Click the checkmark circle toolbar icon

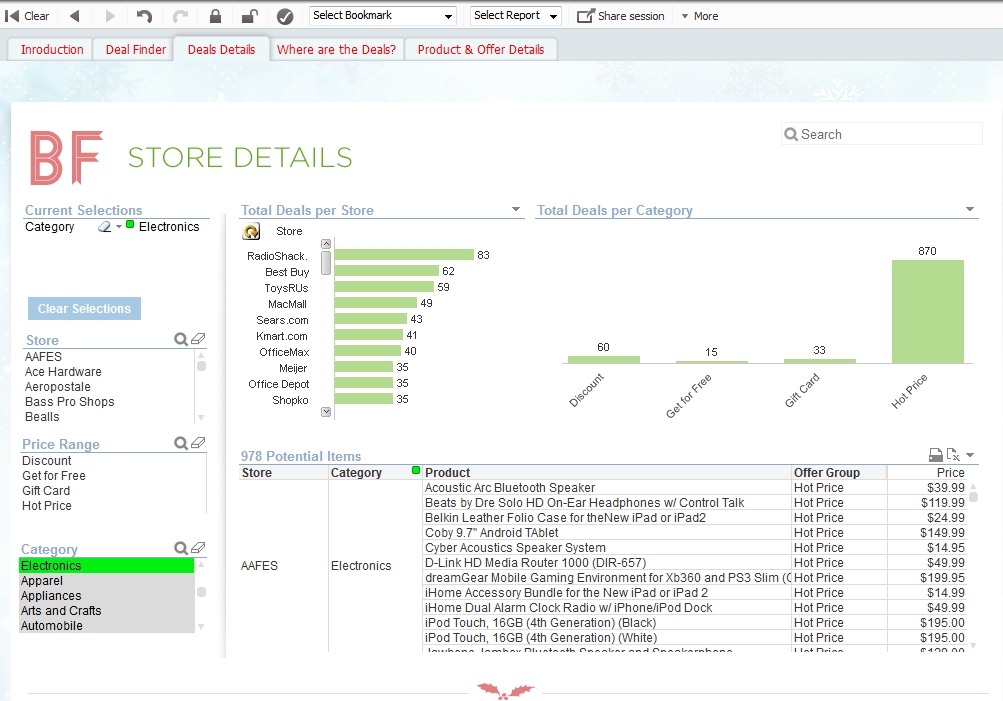[285, 17]
